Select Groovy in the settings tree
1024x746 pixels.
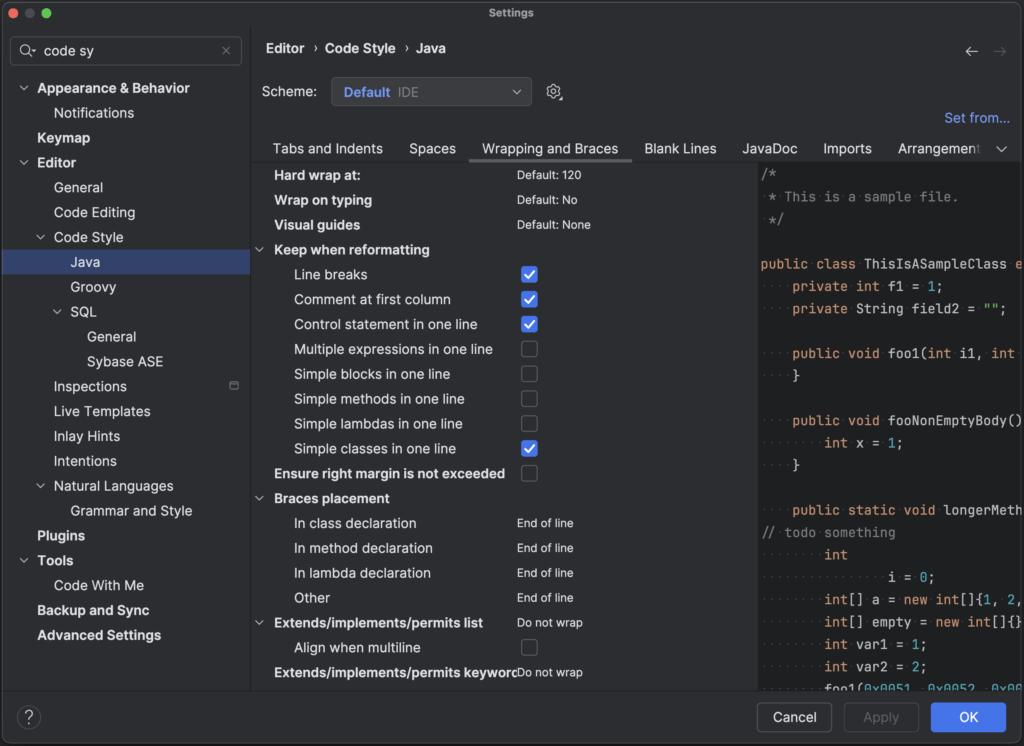[93, 287]
